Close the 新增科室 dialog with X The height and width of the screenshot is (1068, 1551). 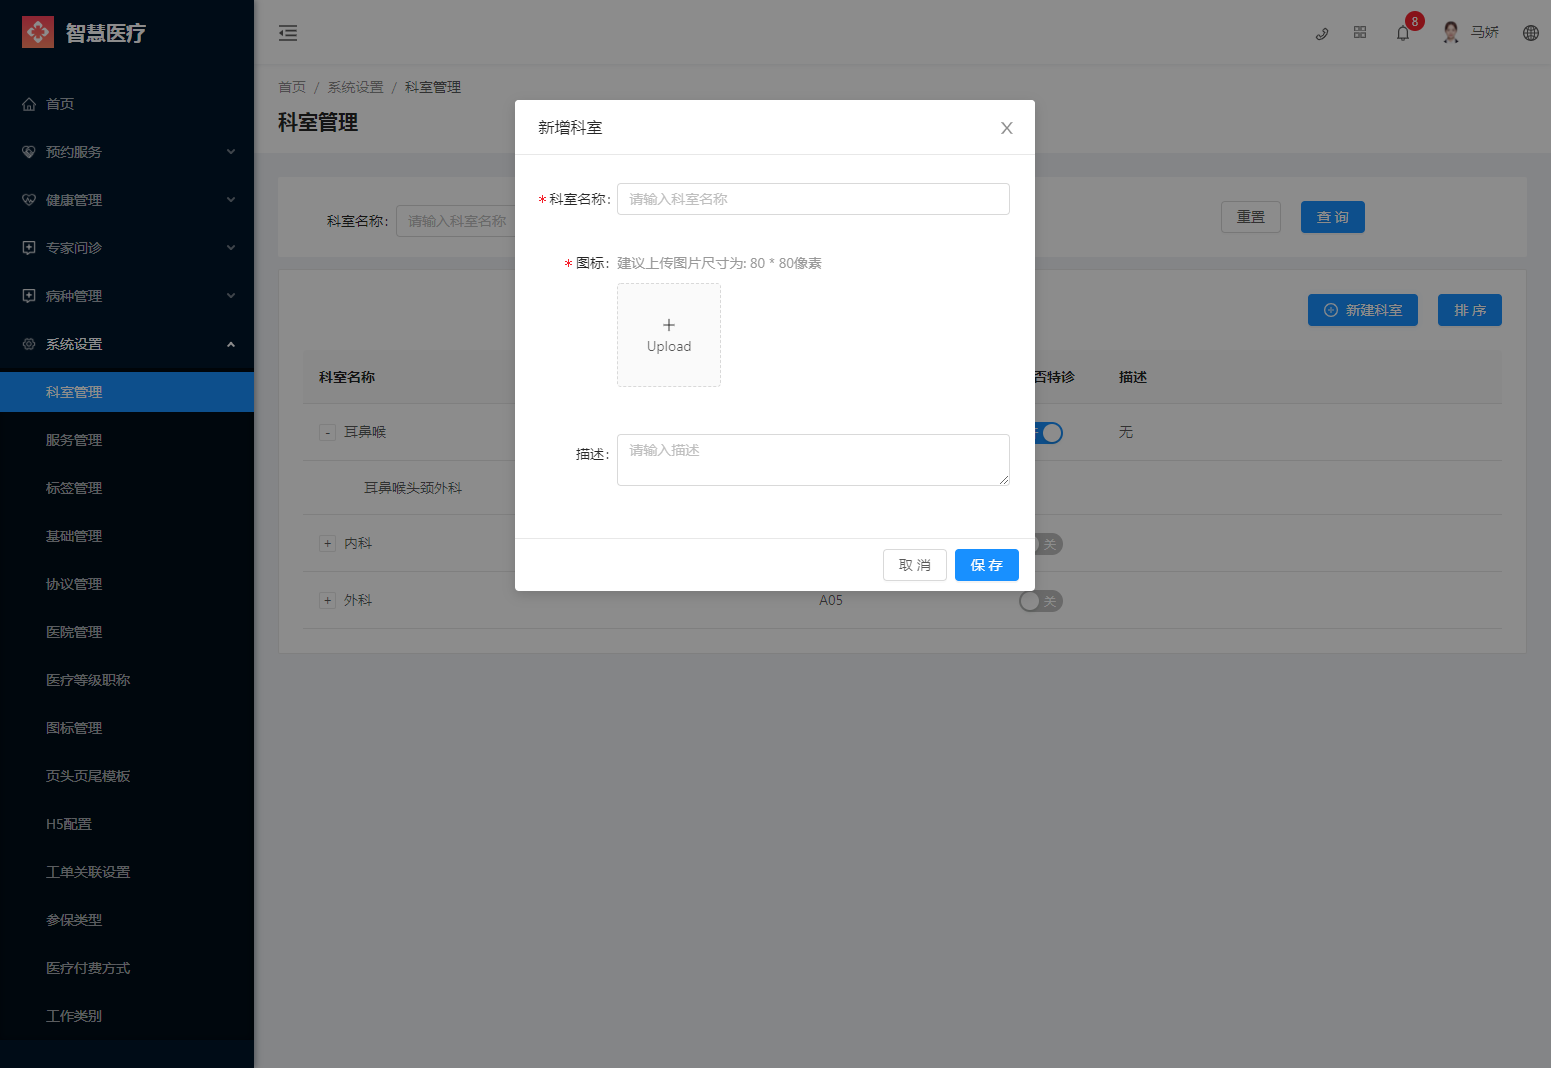[1007, 128]
